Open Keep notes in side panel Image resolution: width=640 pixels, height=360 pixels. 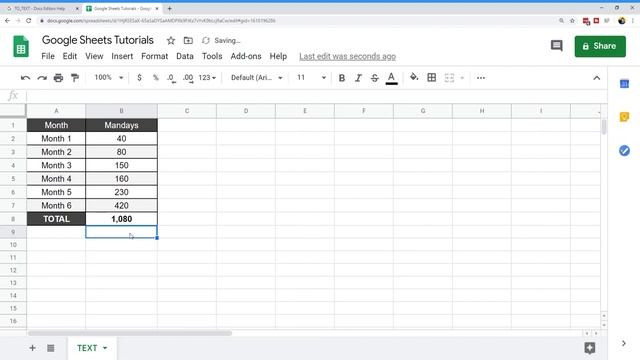point(624,117)
